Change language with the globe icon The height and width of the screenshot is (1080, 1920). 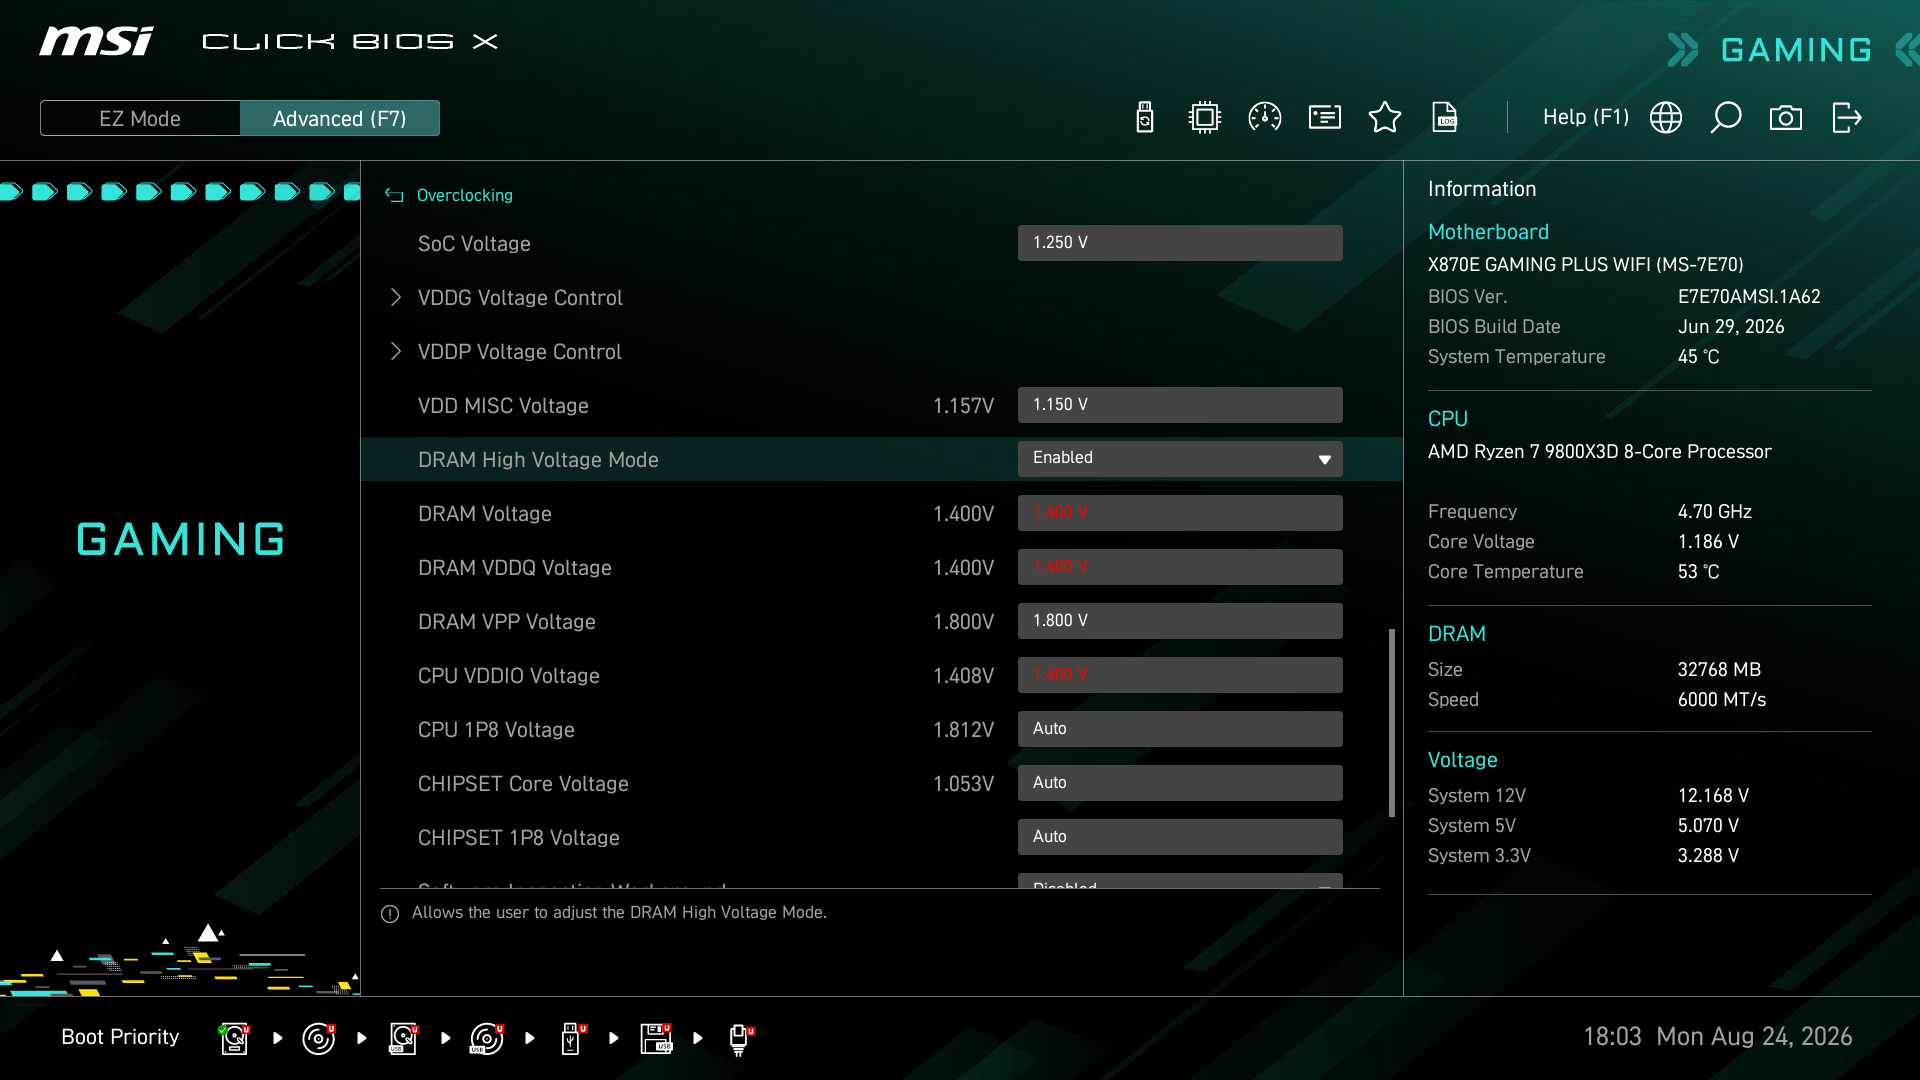tap(1666, 118)
